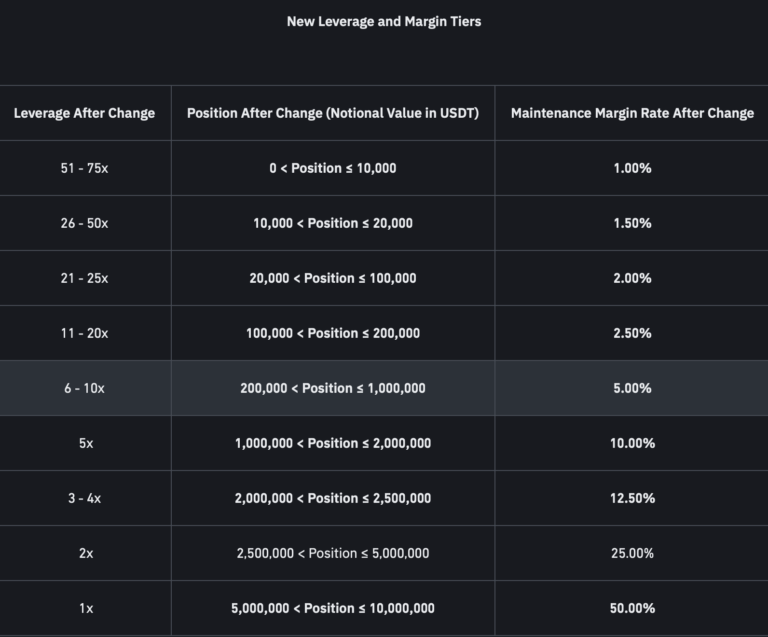The width and height of the screenshot is (768, 637).
Task: Click the 50.00% maintenance margin rate cell
Action: 632,608
